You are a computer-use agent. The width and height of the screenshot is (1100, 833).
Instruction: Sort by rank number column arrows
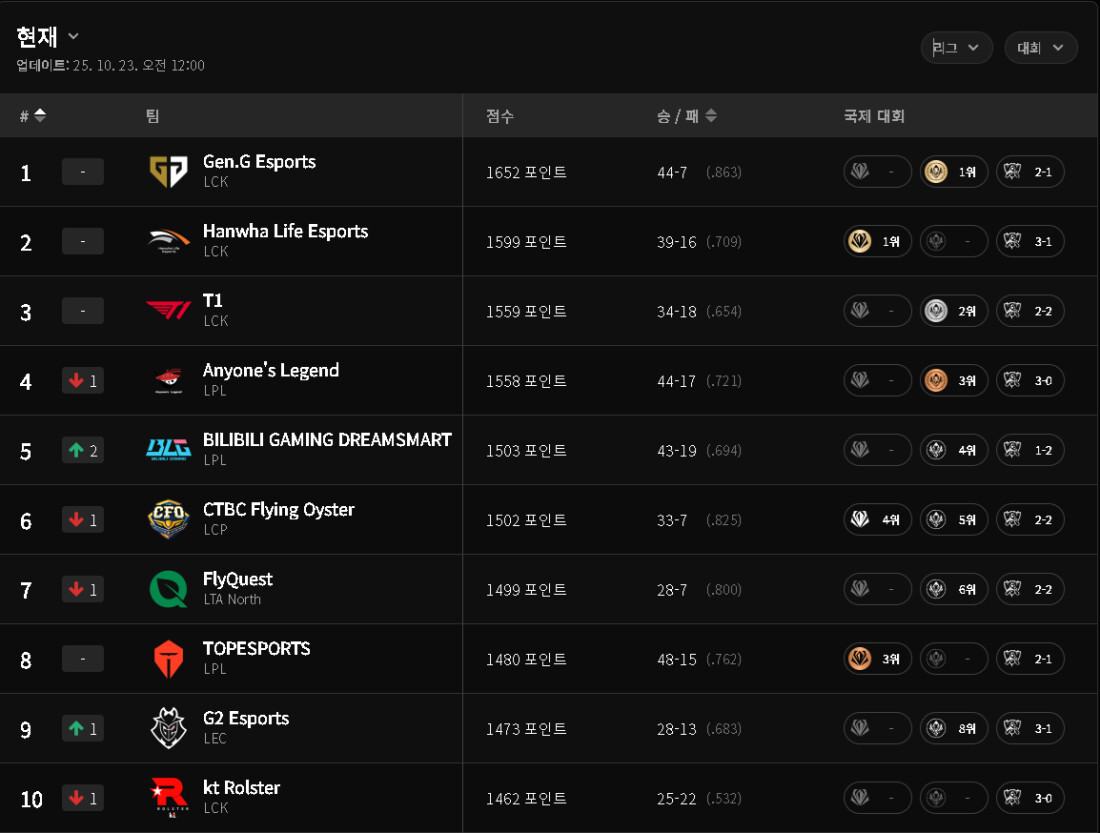[40, 115]
